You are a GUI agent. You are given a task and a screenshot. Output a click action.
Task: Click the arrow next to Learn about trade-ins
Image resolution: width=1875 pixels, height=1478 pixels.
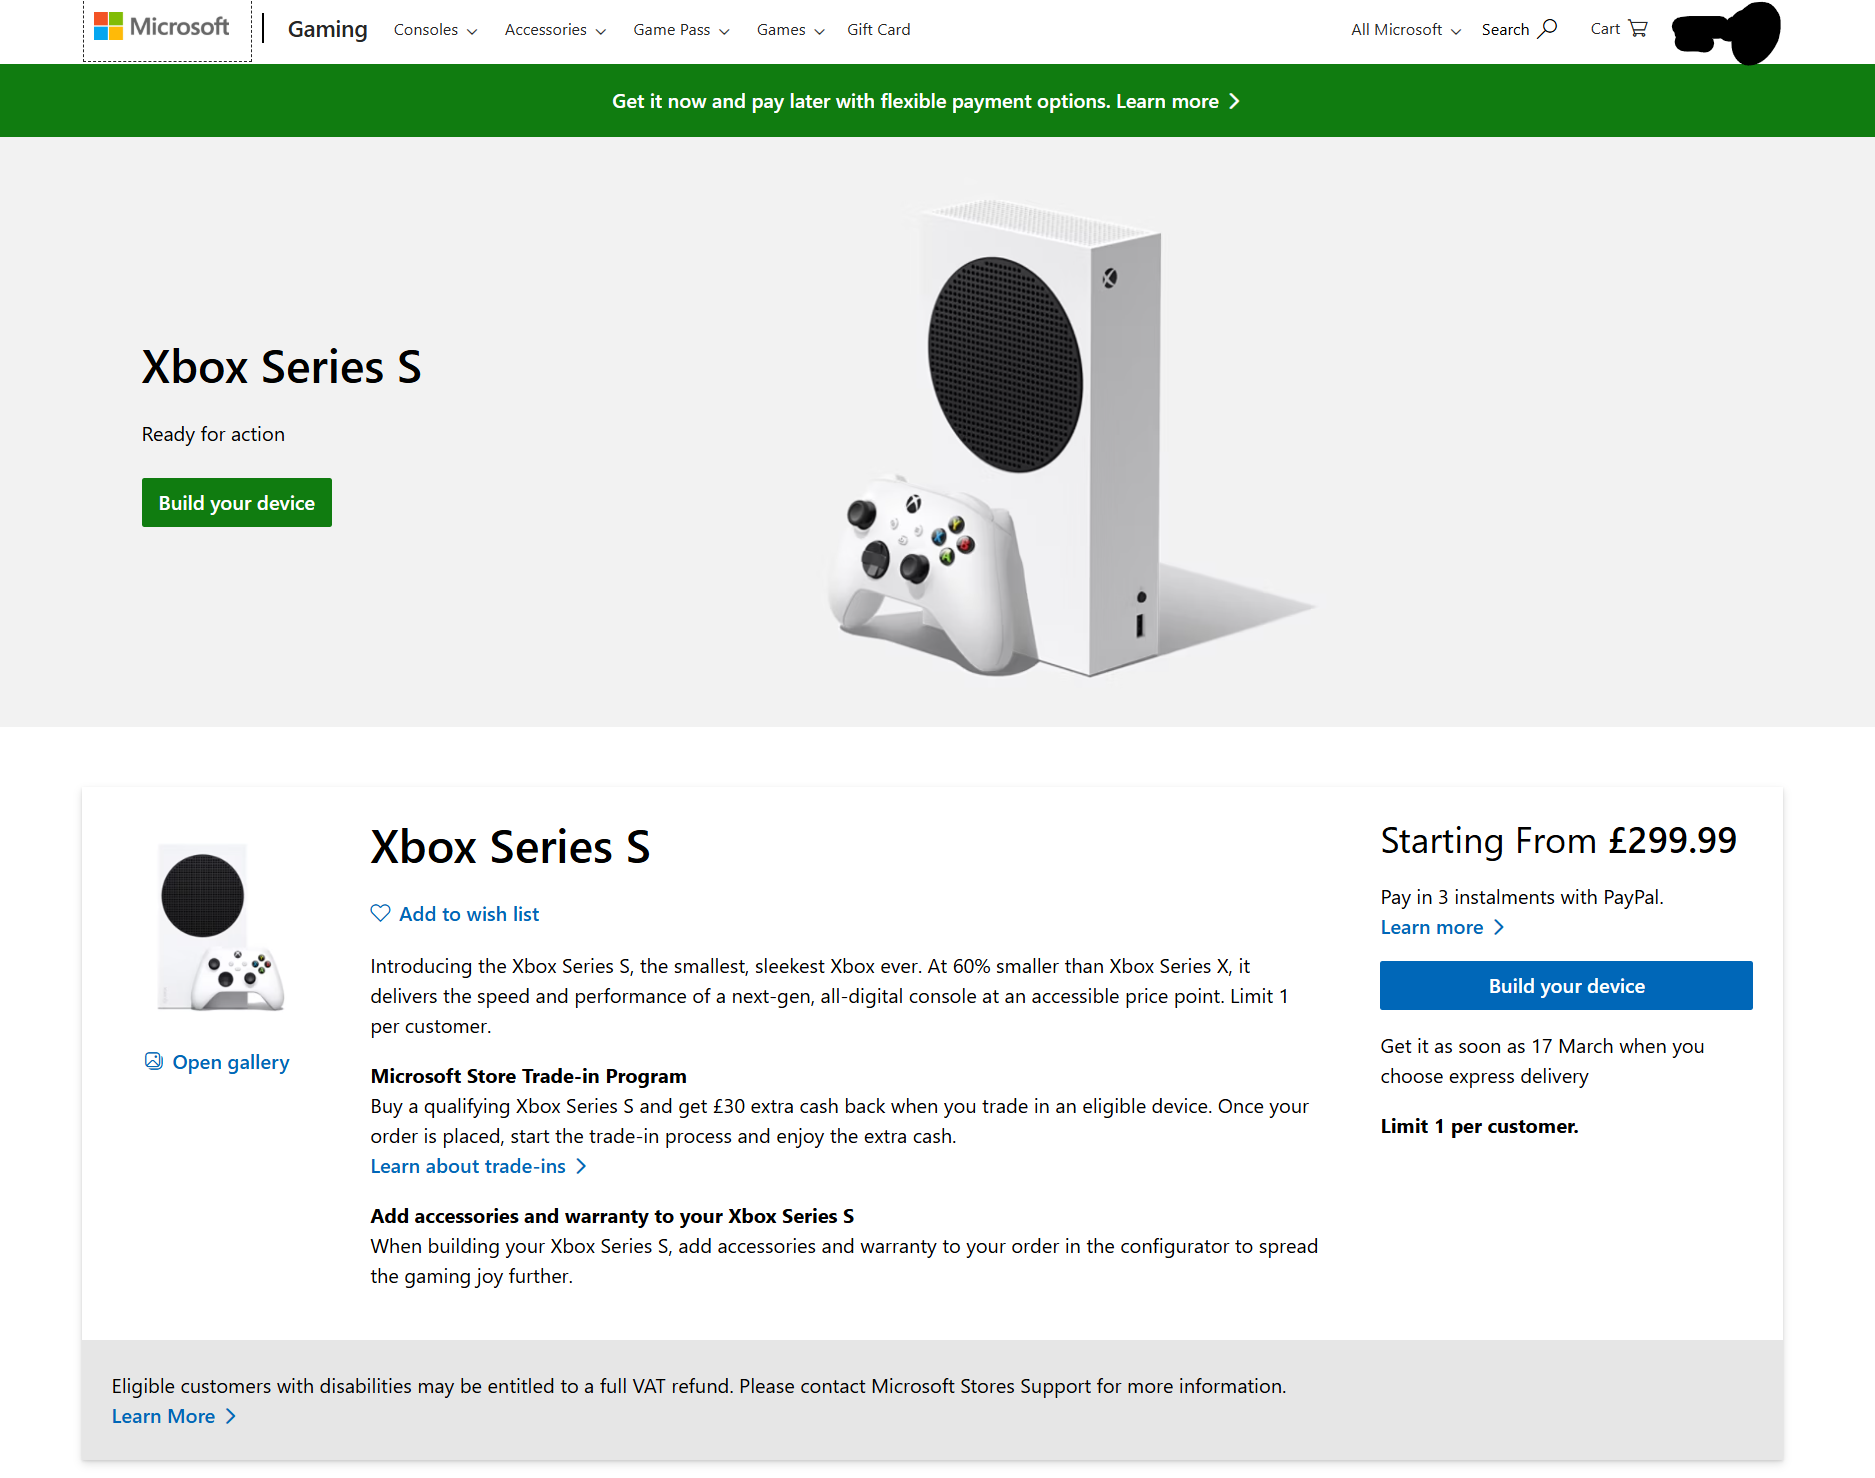pos(581,1166)
